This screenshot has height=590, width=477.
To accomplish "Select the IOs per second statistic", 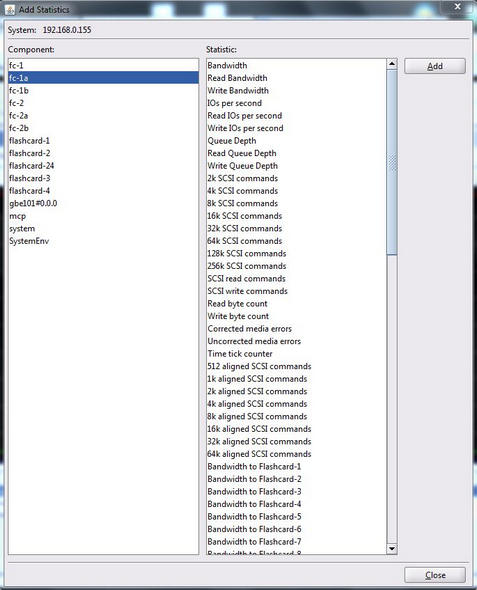I will point(297,103).
